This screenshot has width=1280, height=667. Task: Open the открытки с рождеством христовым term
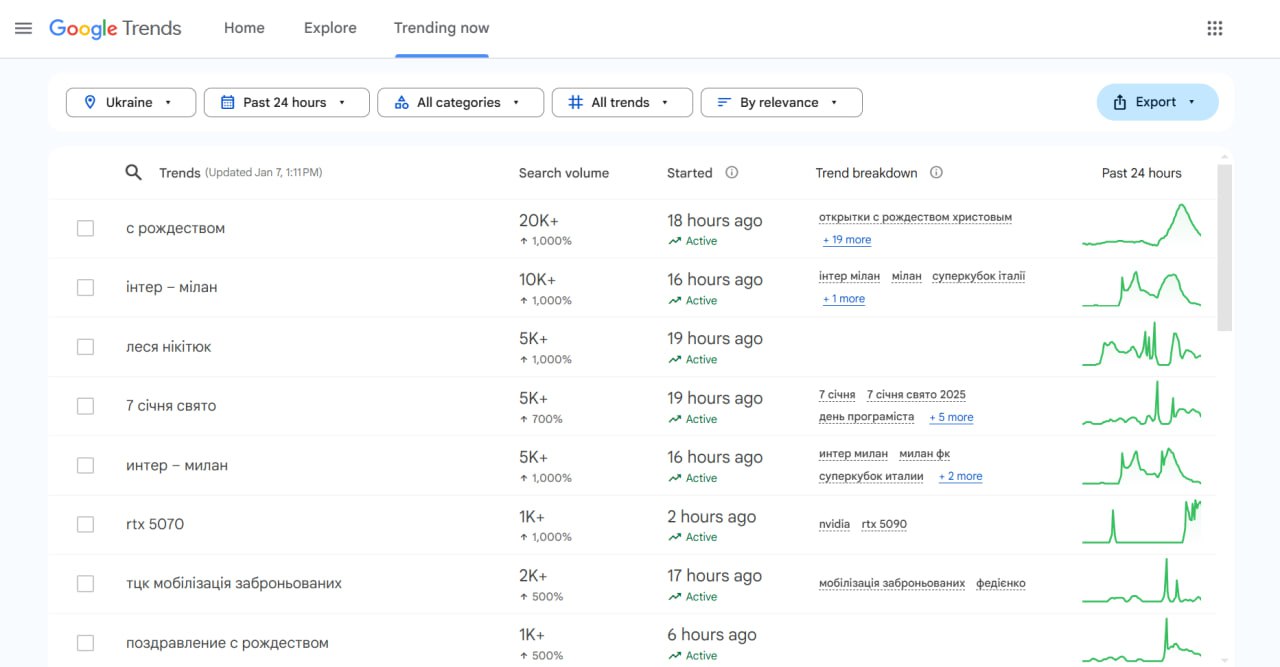pos(916,217)
